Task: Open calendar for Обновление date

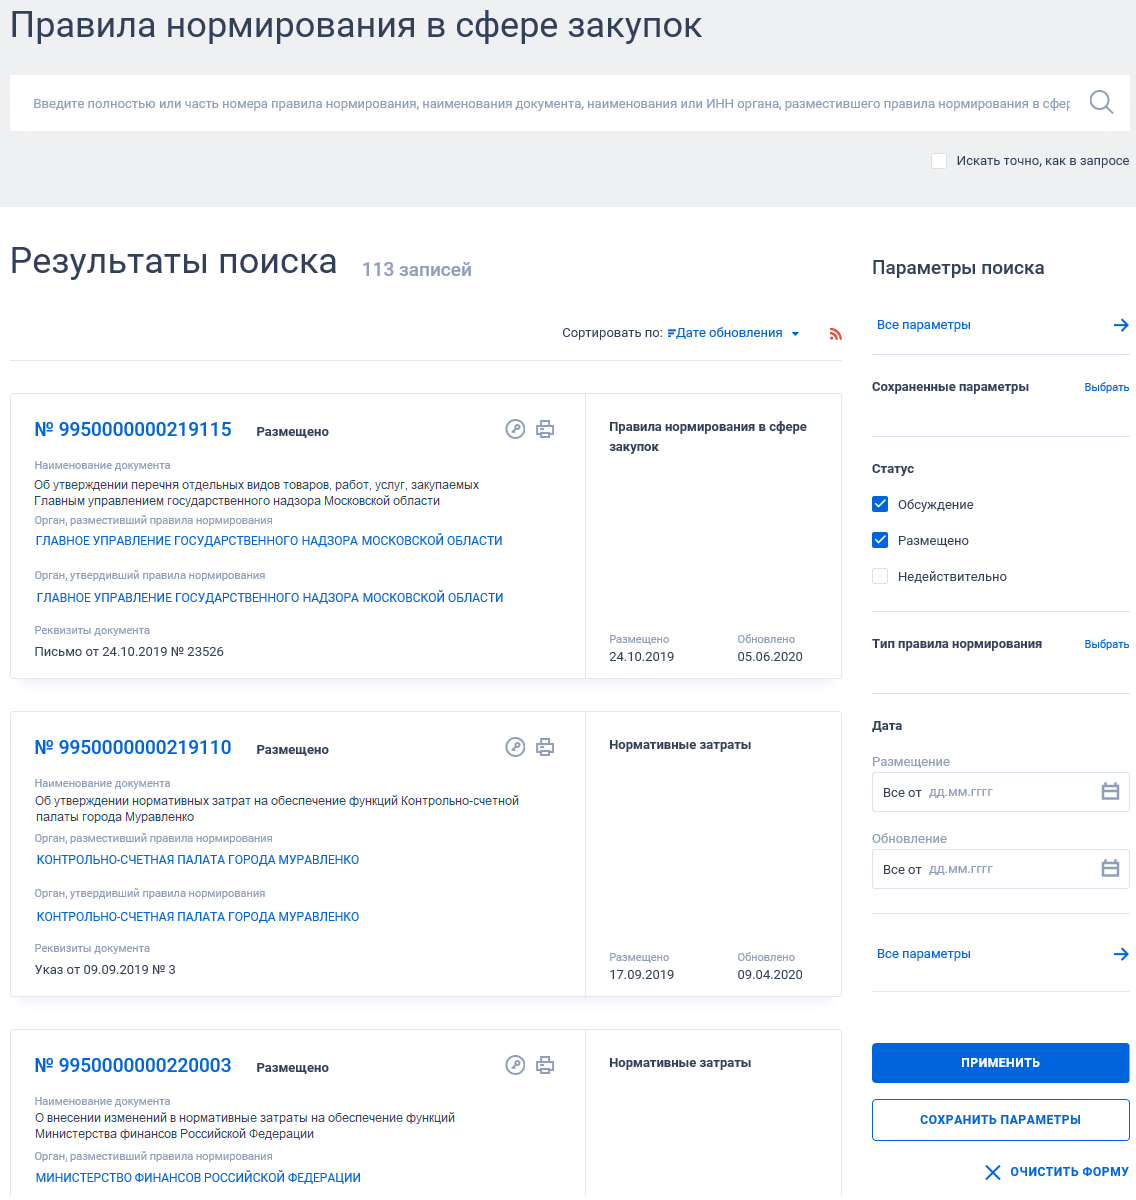Action: click(x=1110, y=869)
